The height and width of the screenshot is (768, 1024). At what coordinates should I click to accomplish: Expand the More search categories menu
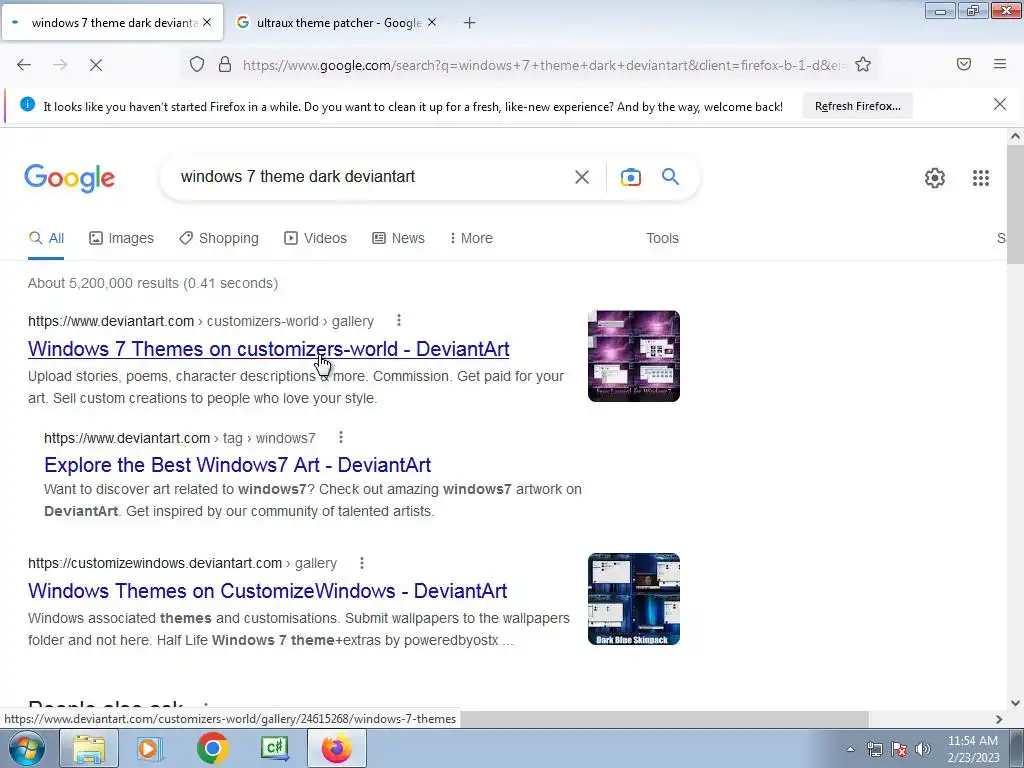coord(471,238)
